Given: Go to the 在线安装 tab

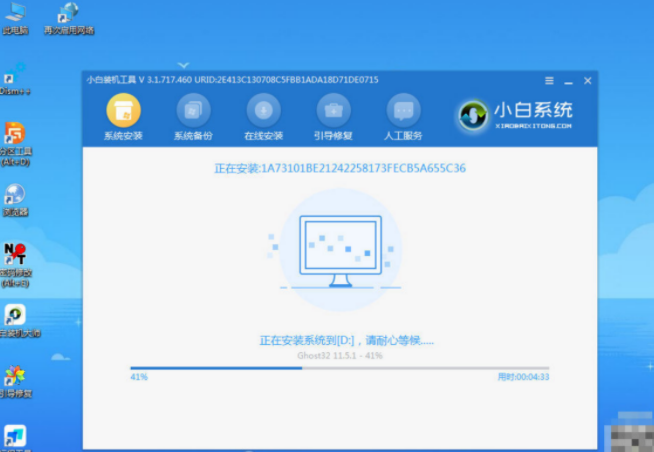Looking at the screenshot, I should click(263, 117).
